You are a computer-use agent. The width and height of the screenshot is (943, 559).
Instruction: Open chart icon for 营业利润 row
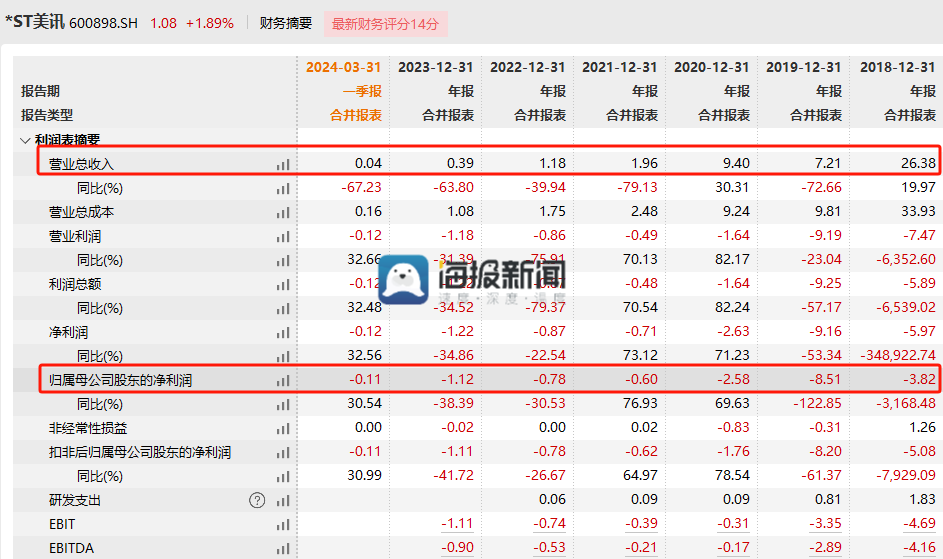pos(283,236)
